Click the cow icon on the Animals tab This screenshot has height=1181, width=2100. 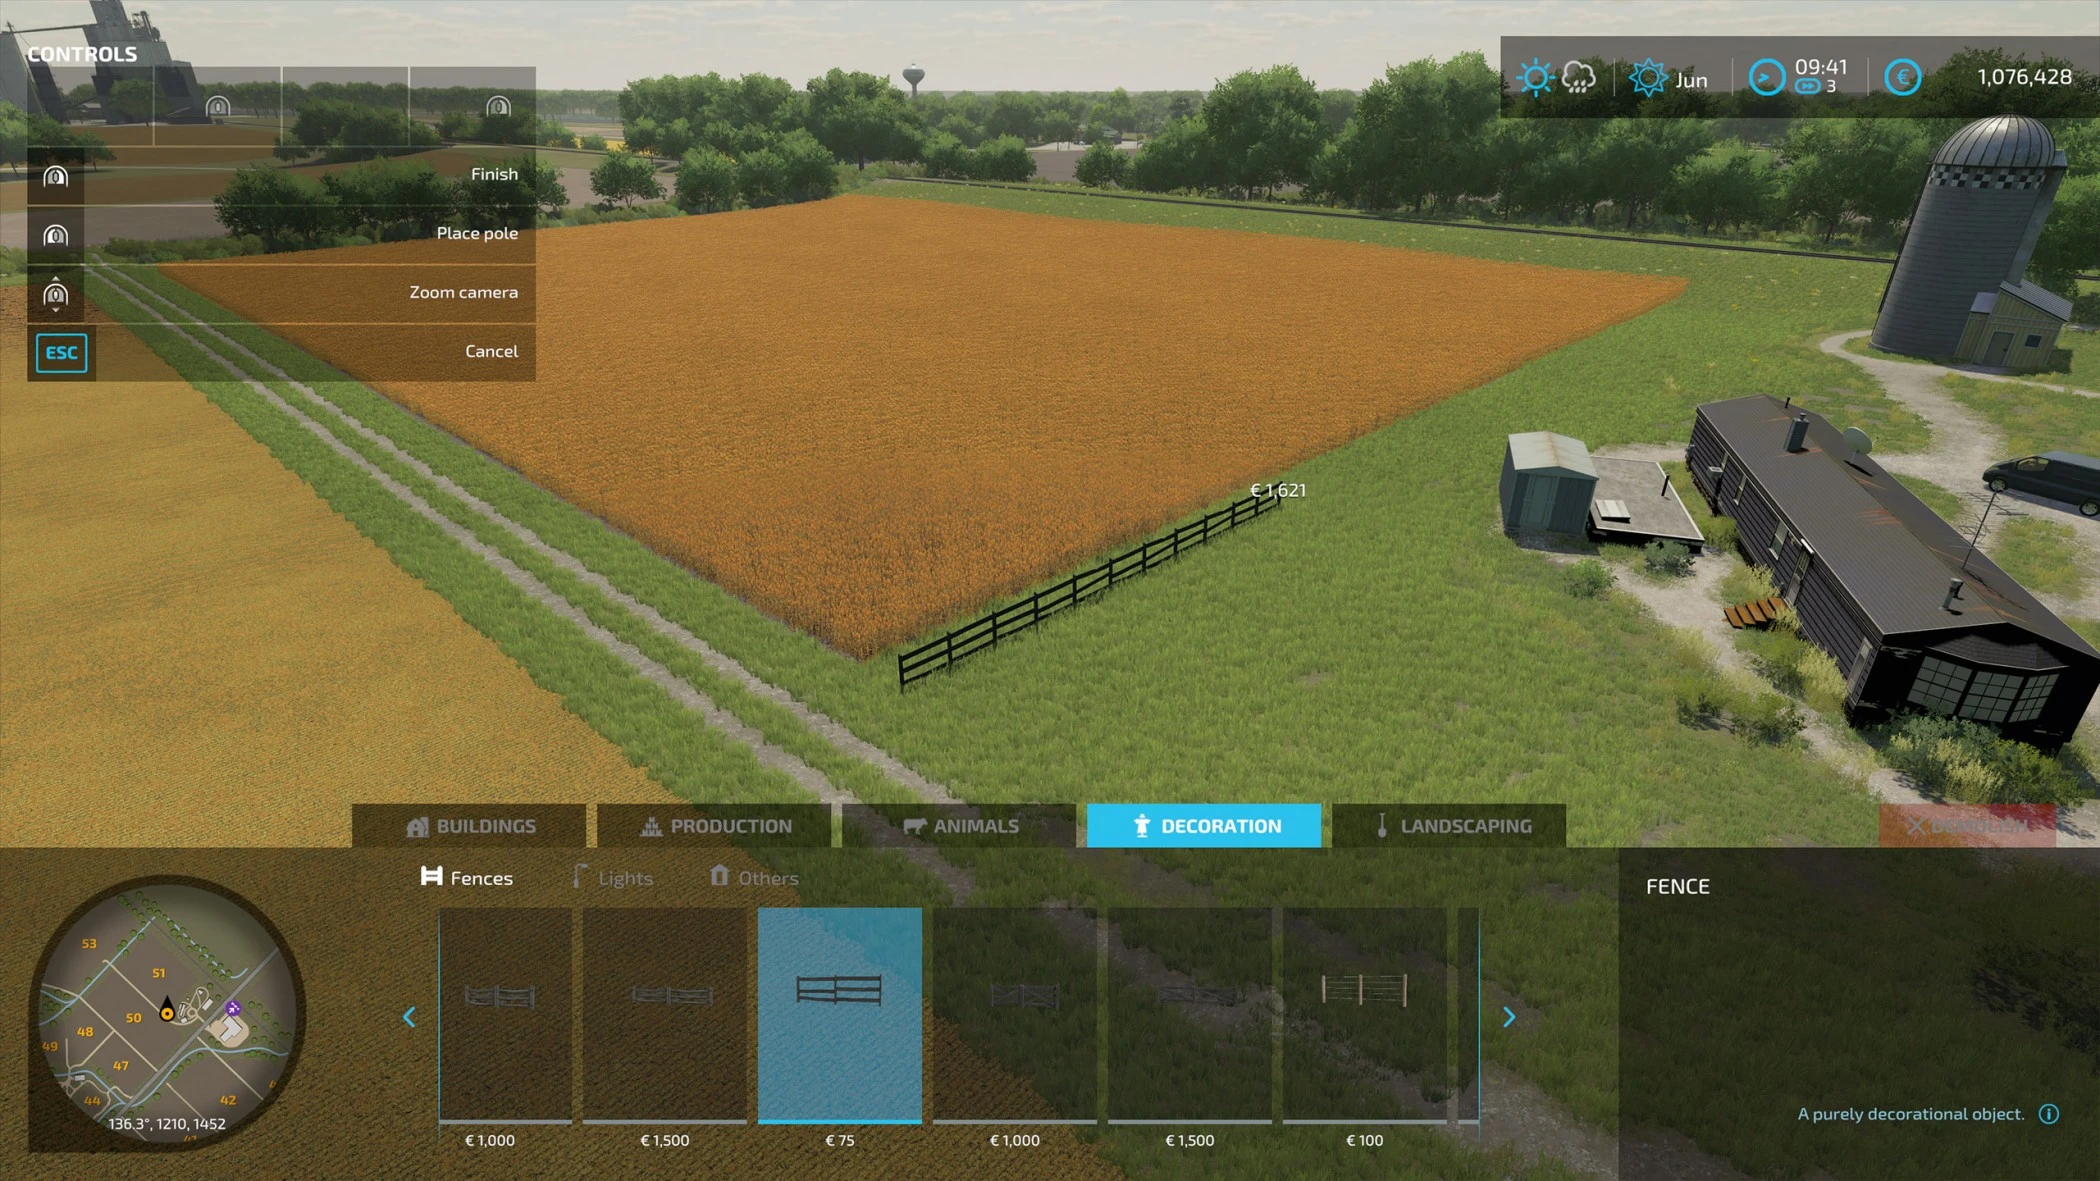(x=914, y=826)
